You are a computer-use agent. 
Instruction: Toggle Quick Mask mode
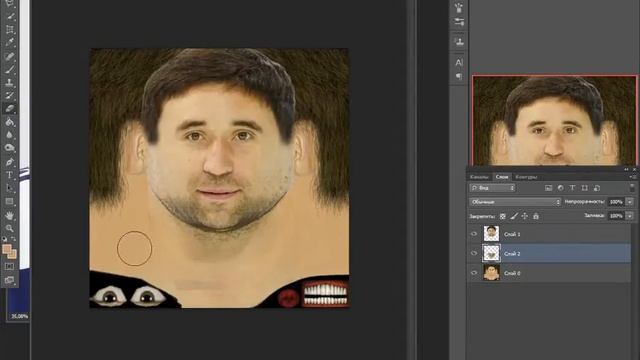10,267
